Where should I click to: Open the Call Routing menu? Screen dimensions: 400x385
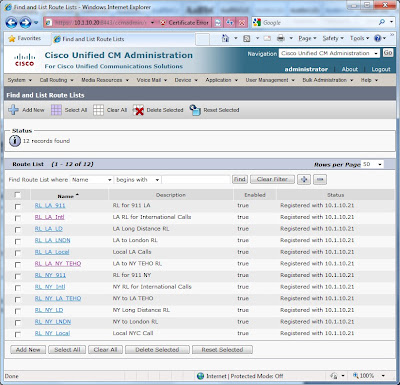(56, 80)
